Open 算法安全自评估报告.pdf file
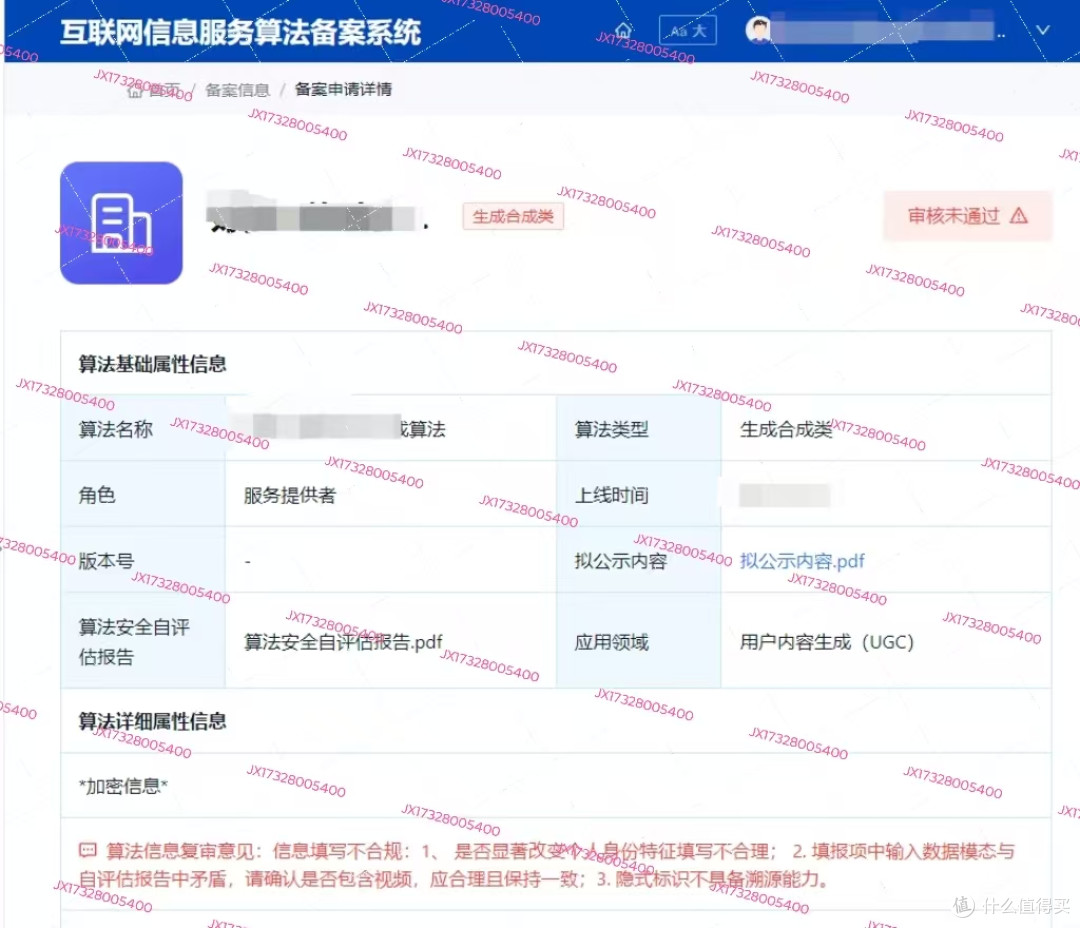The width and height of the screenshot is (1080, 928). click(x=343, y=642)
